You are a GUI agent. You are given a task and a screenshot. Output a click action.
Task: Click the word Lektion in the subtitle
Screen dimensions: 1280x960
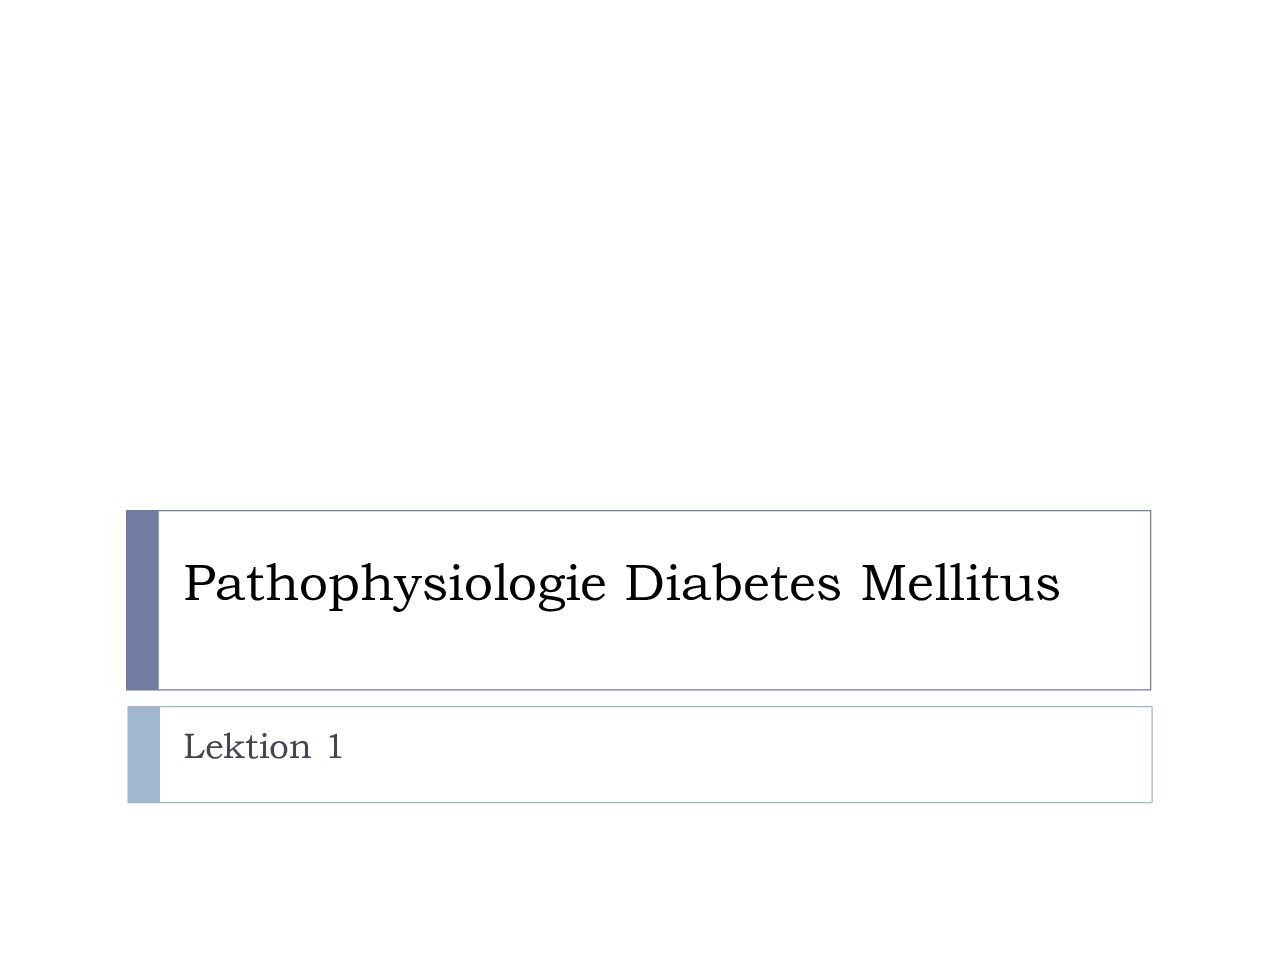pyautogui.click(x=248, y=746)
